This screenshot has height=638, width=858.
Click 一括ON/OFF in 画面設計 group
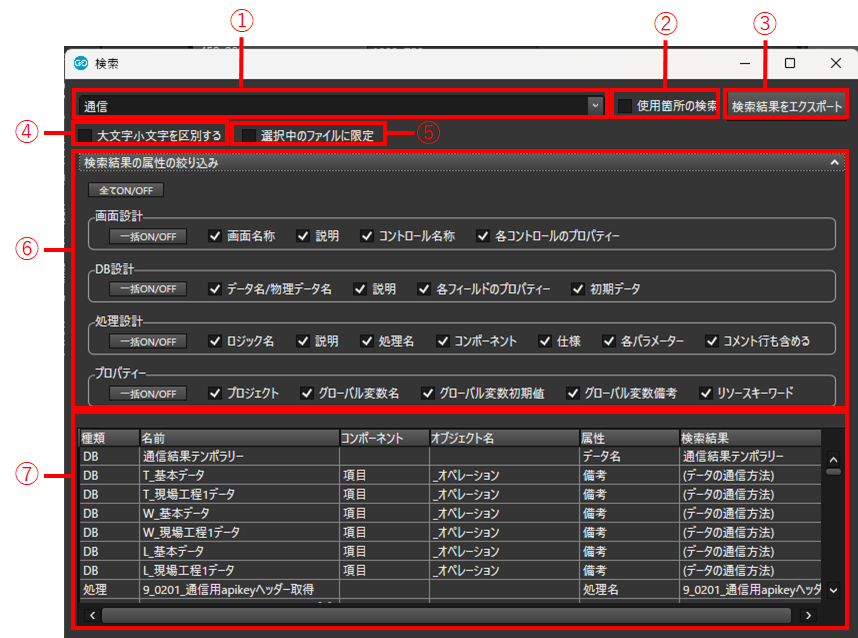pyautogui.click(x=148, y=237)
